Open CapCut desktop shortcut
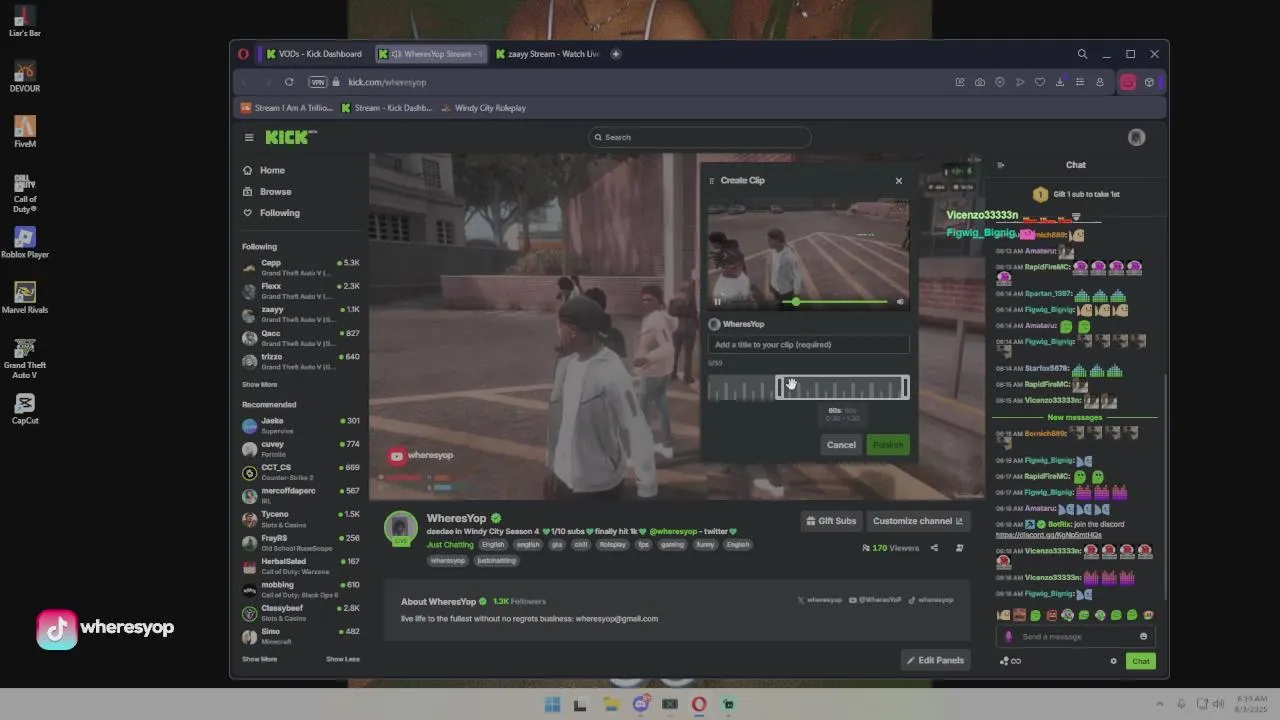1280x720 pixels. [x=25, y=408]
